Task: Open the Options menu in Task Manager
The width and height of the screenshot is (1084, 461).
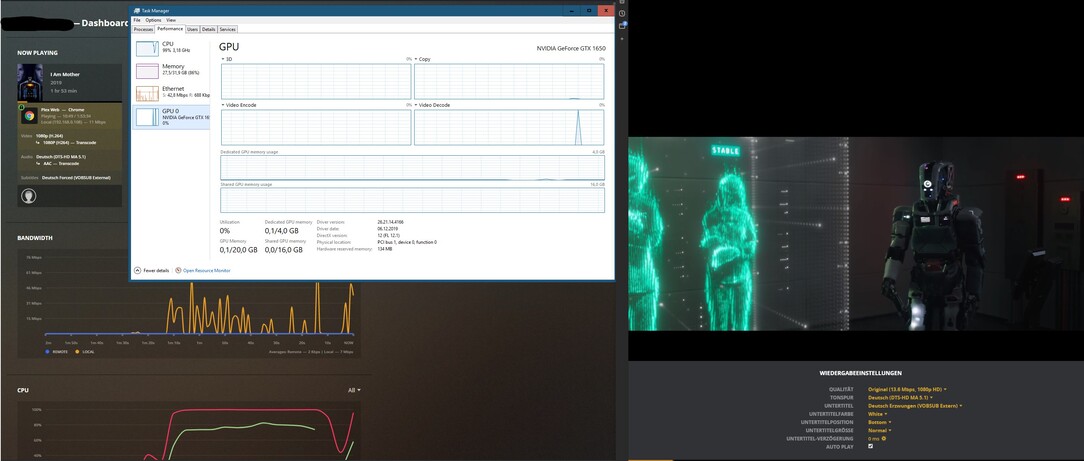Action: coord(153,21)
